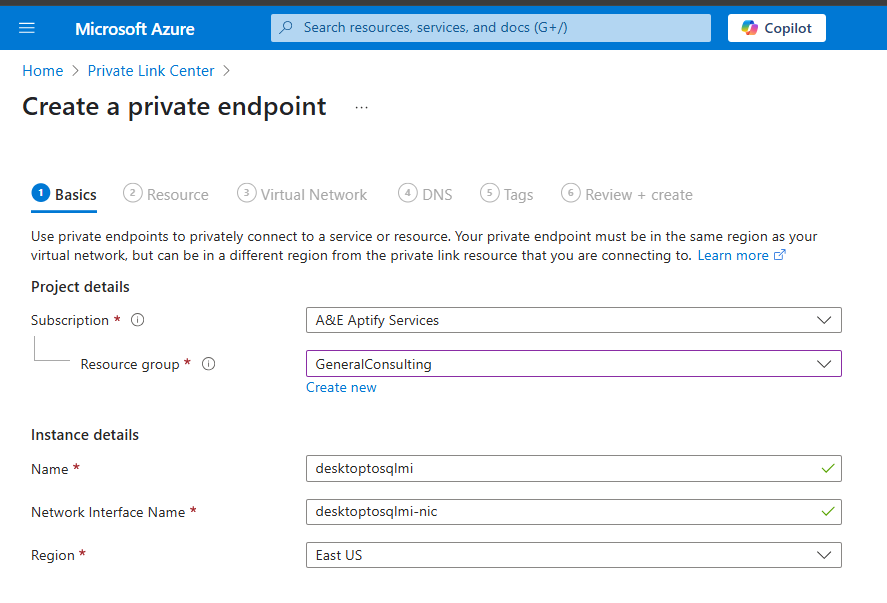Click the Resource group chevron arrow
The image size is (887, 603).
[x=824, y=364]
